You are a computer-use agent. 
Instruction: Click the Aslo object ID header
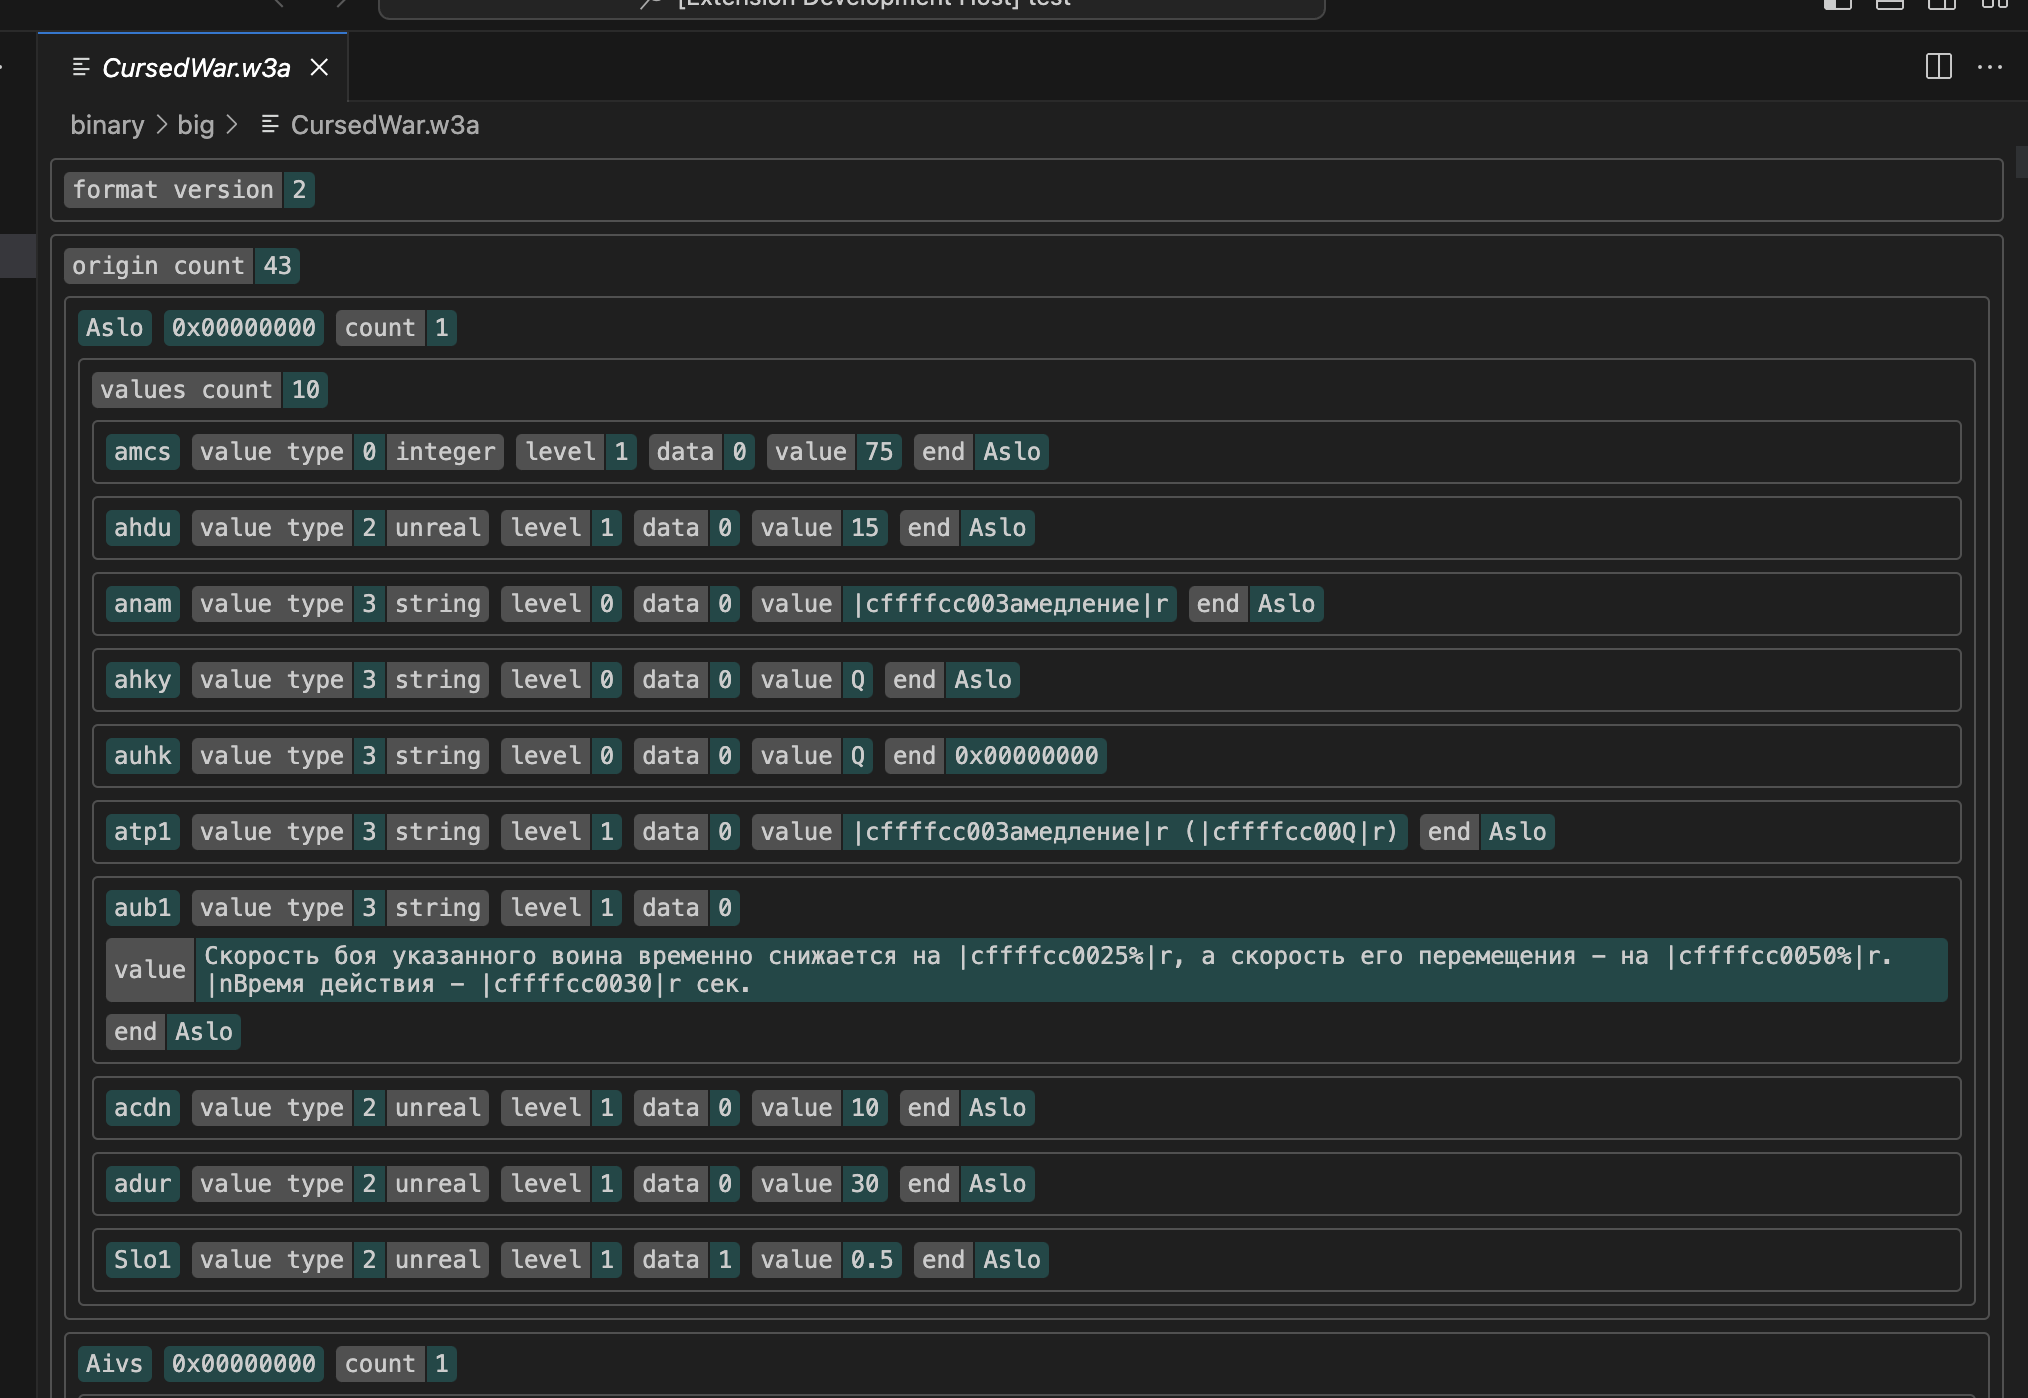[115, 328]
